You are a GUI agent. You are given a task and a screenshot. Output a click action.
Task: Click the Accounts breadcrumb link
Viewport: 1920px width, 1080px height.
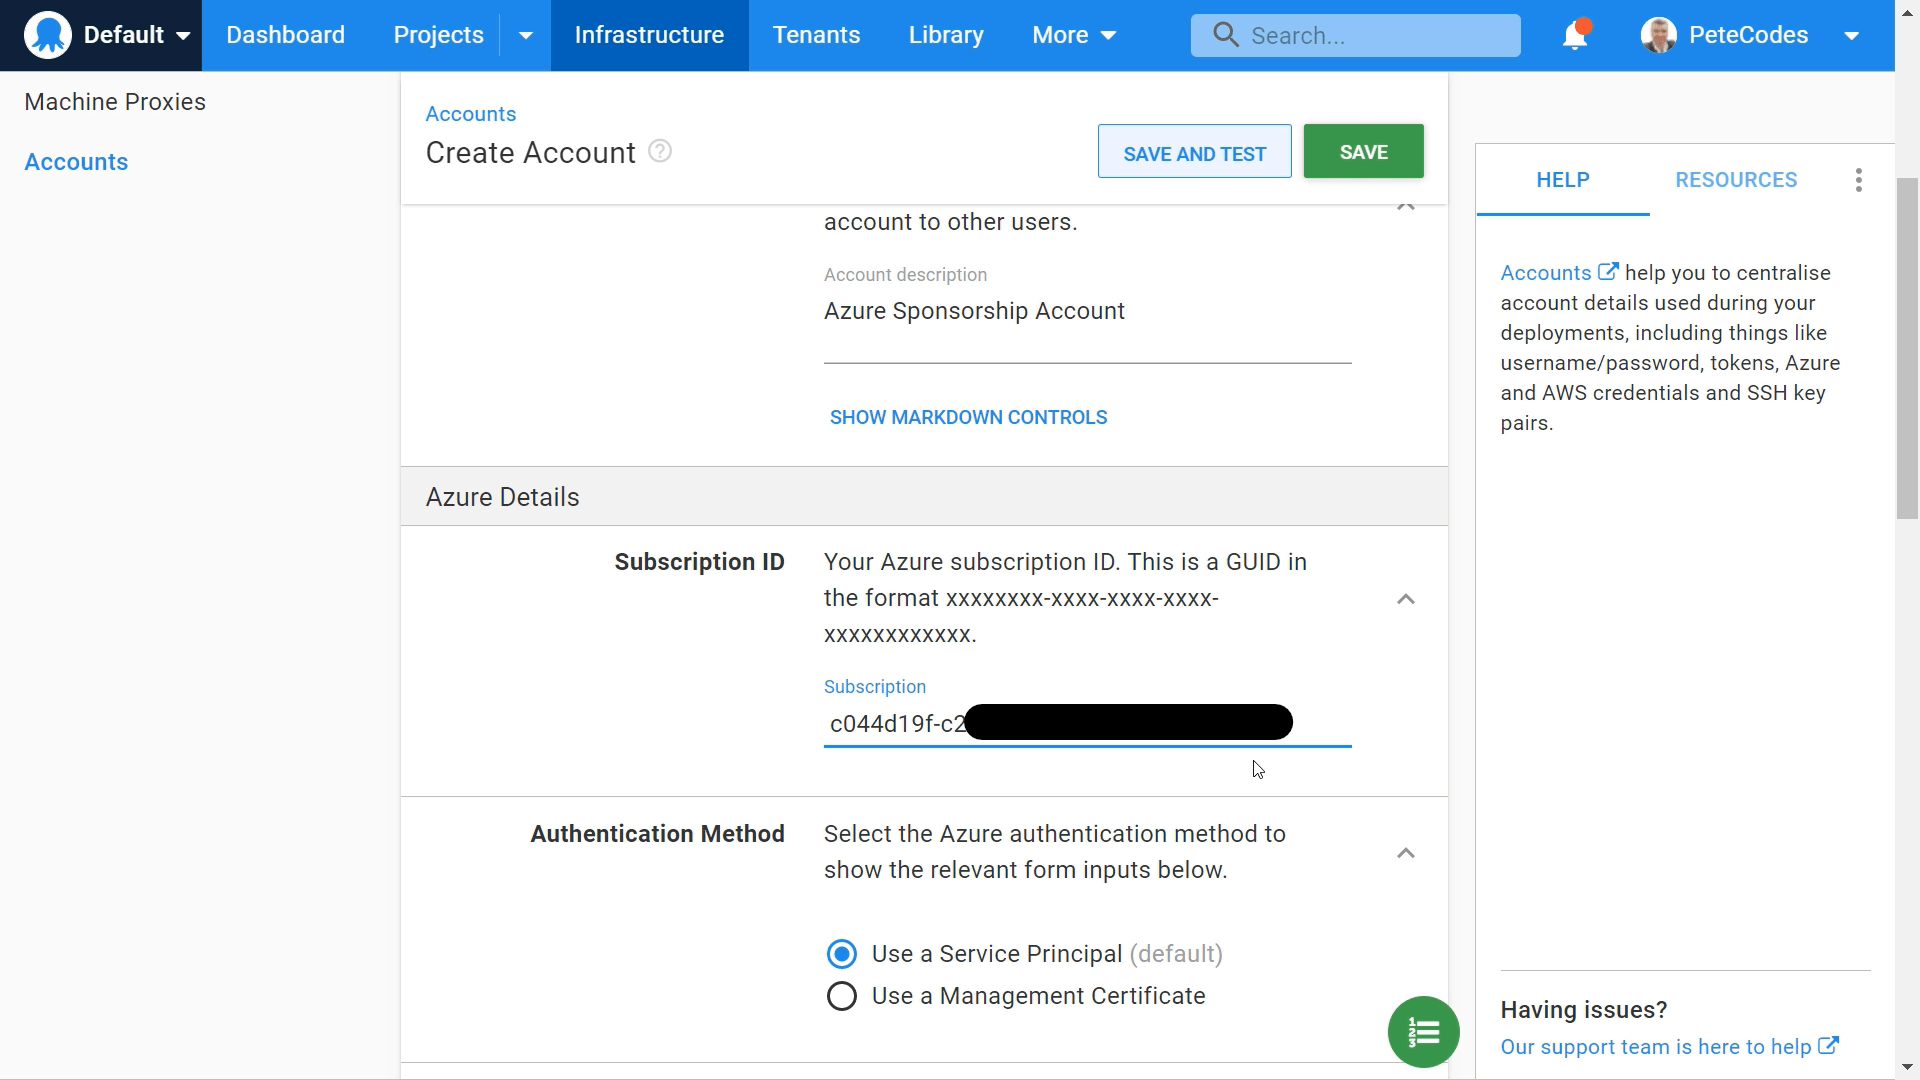(471, 114)
